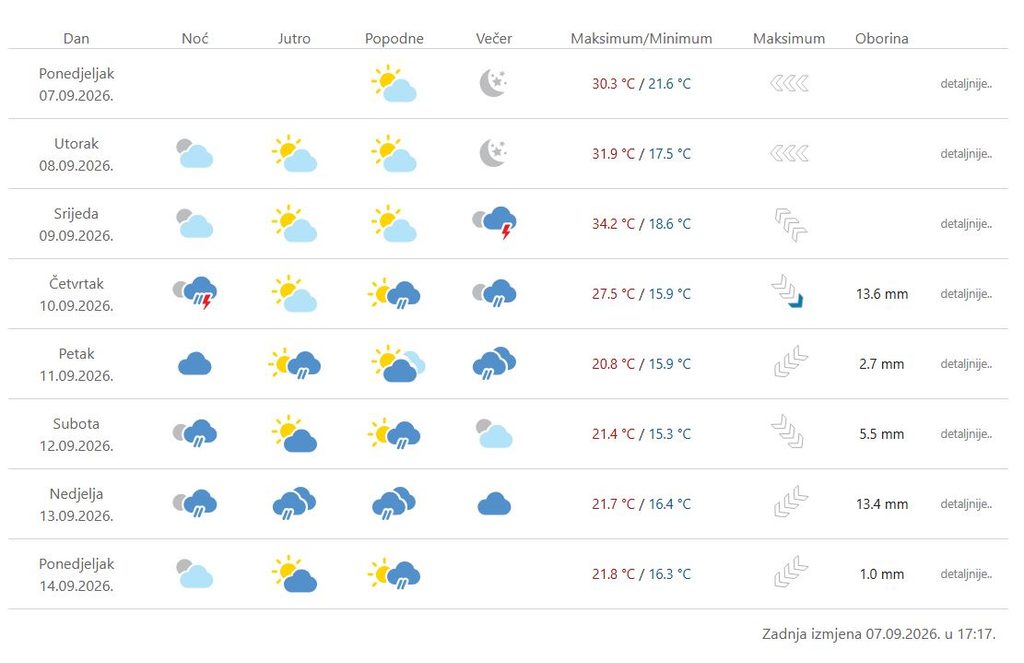Click Ponedjeljak 14.09. afternoon sun rain icon
The width and height of the screenshot is (1024, 663).
(394, 574)
